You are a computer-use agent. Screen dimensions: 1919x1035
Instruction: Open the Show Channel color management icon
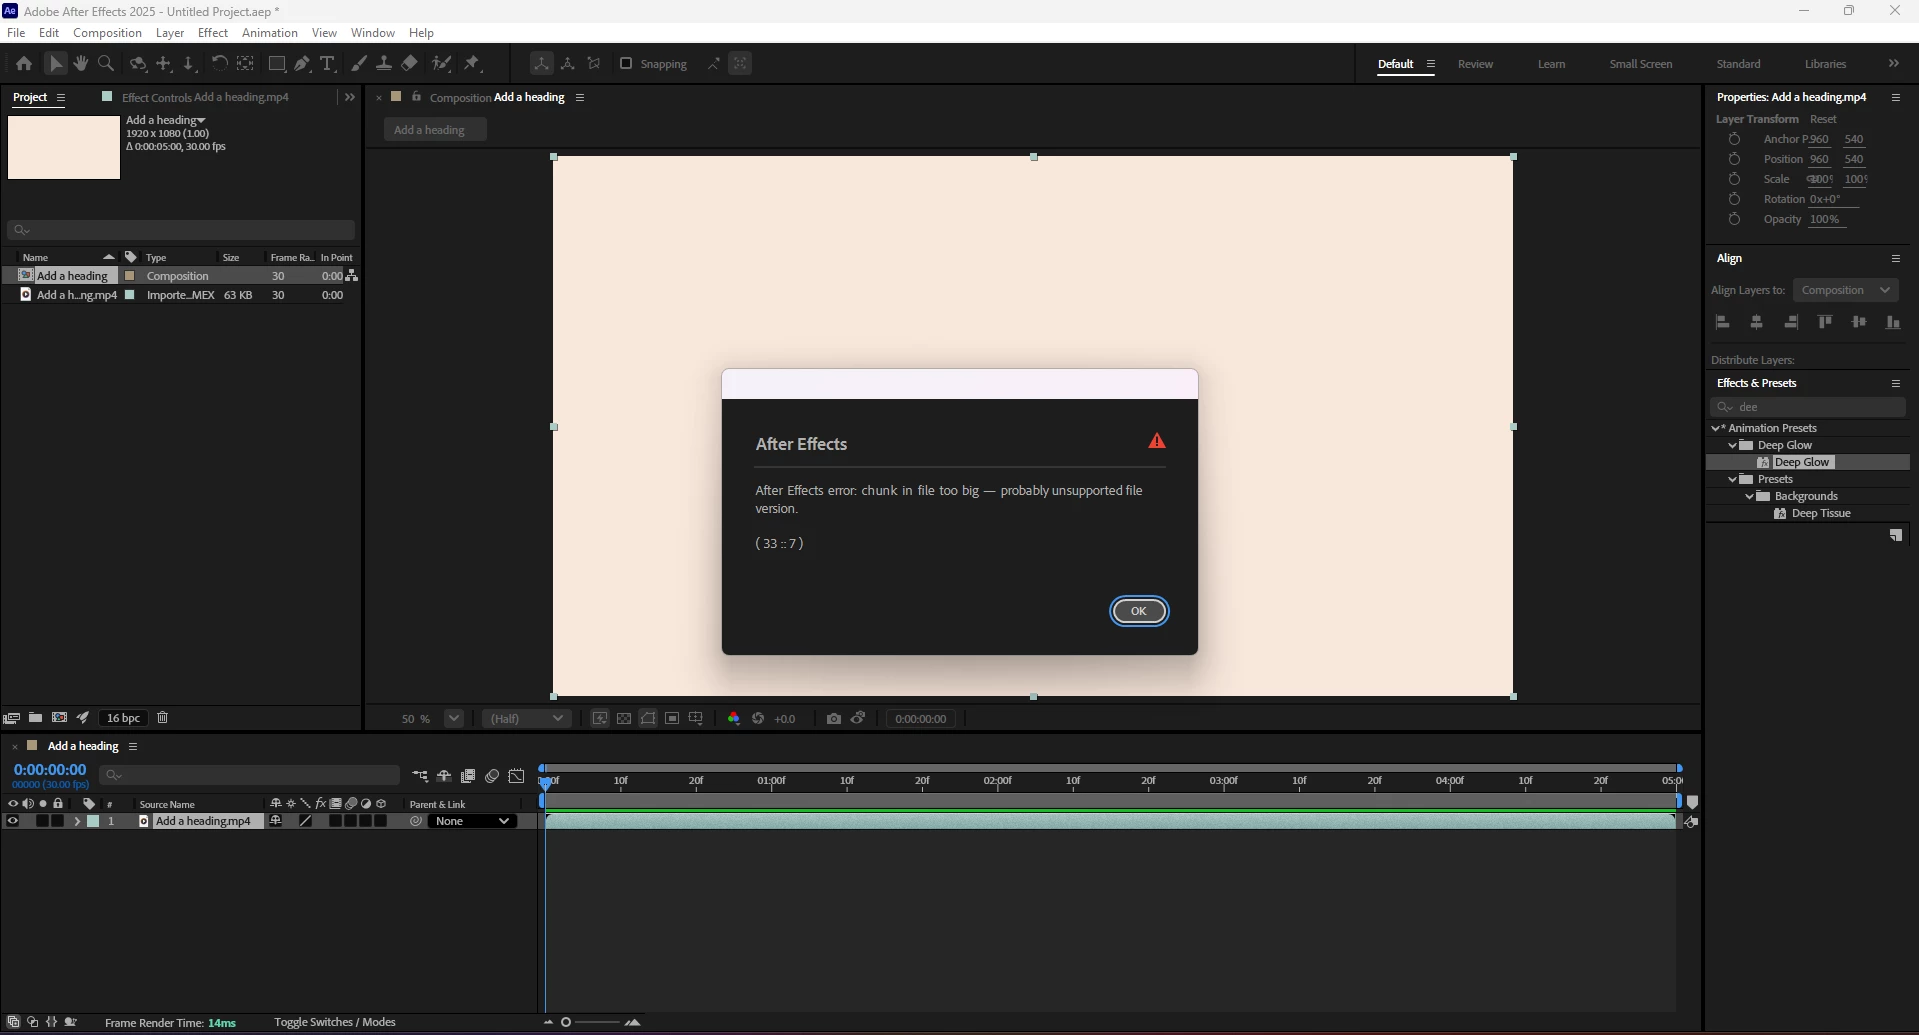click(x=734, y=719)
